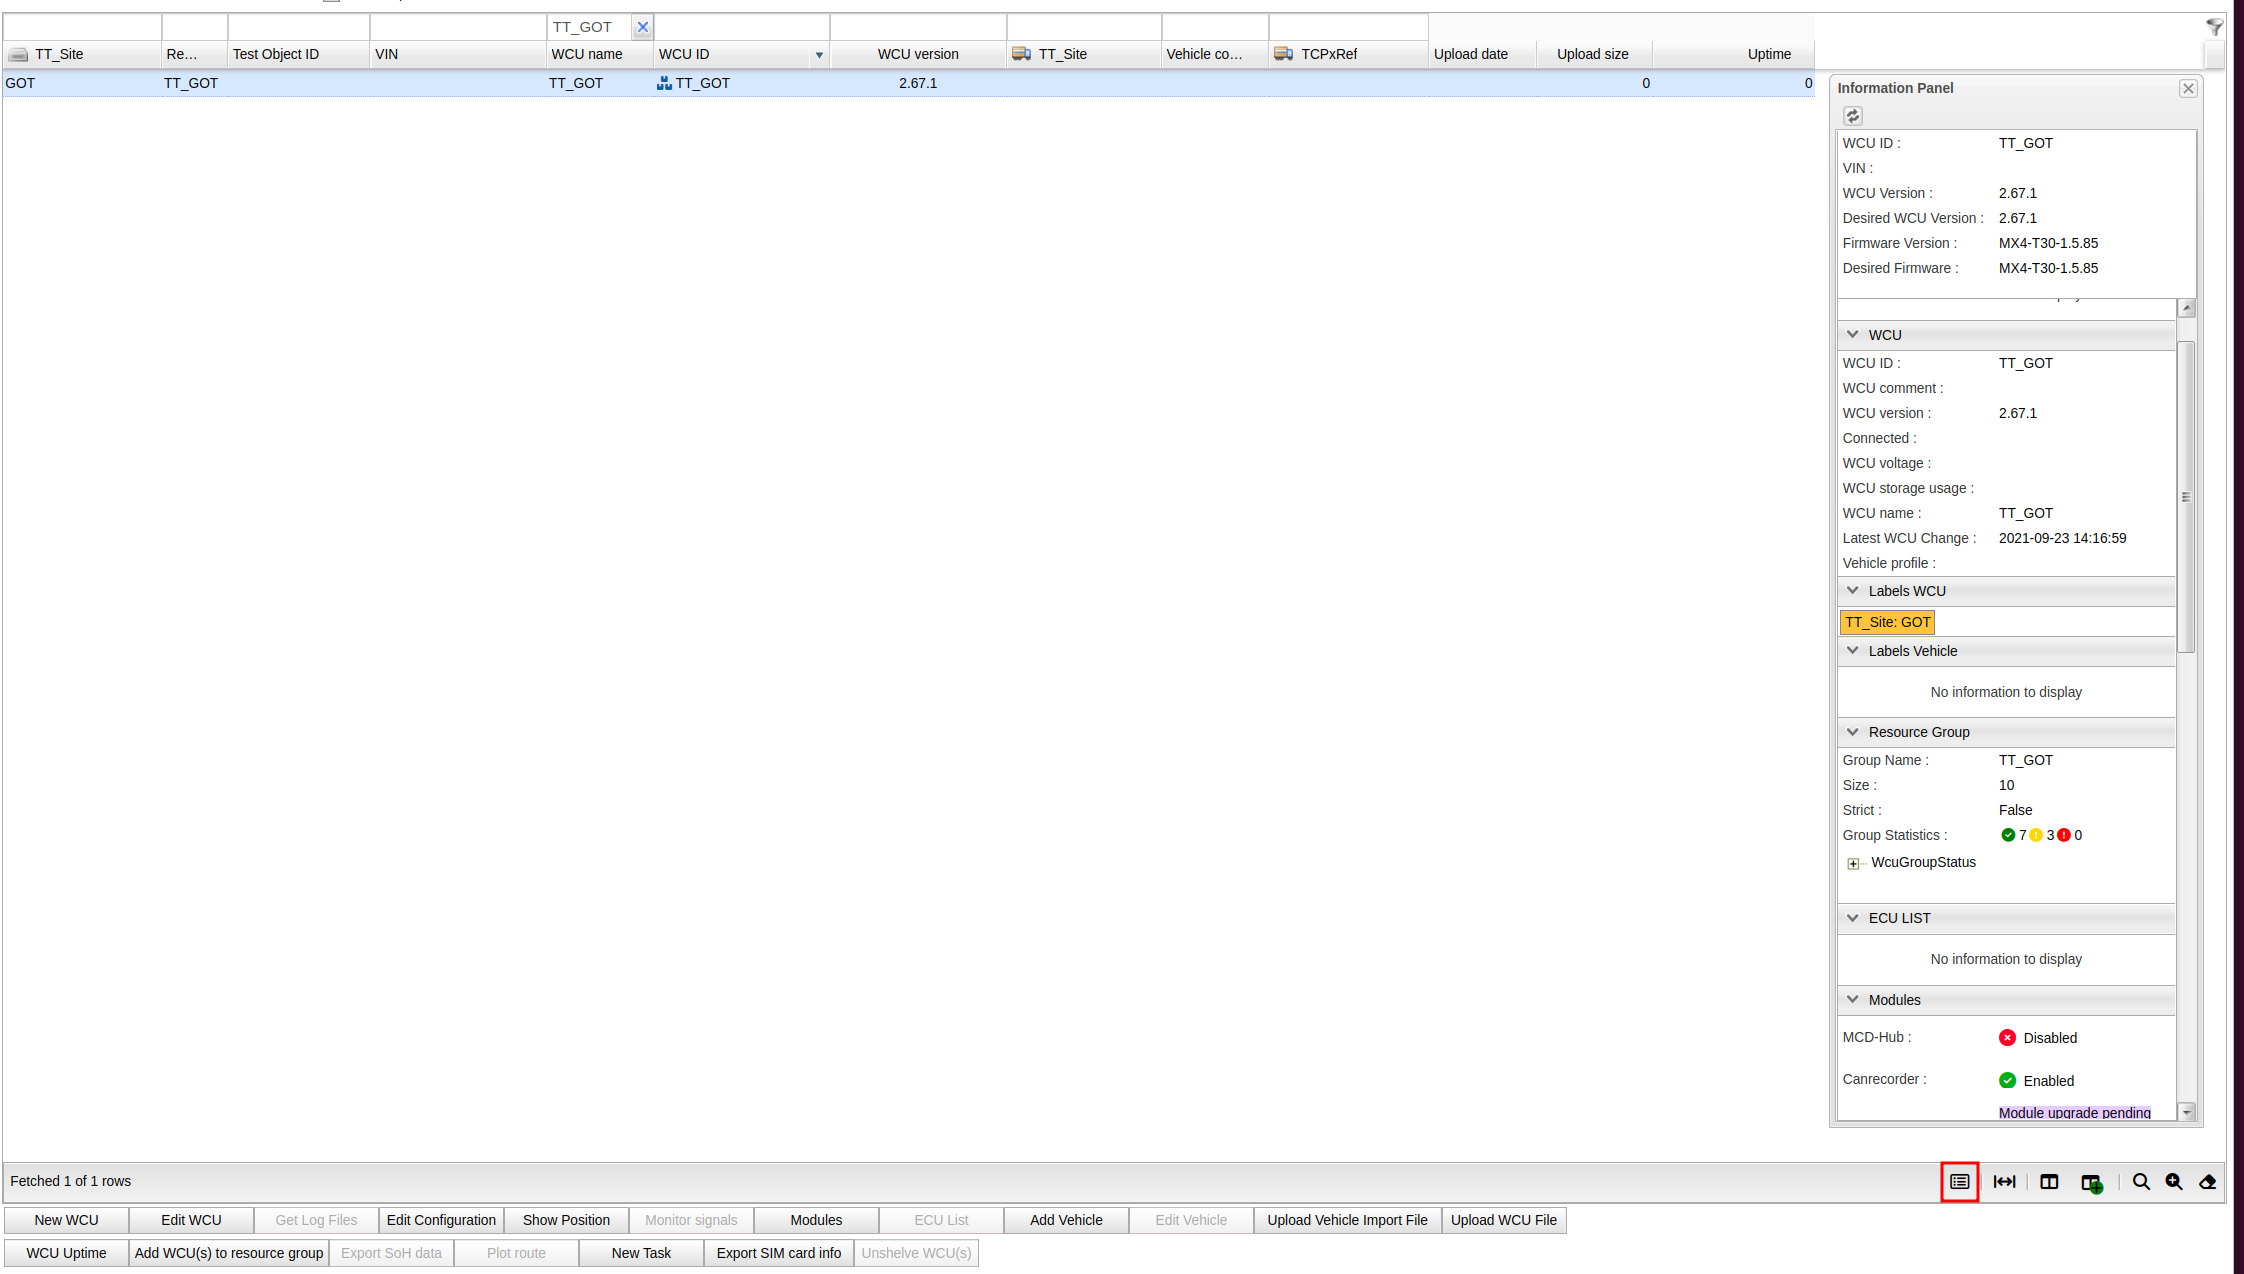Click the Information Panel scrollbar down arrow
This screenshot has height=1274, width=2244.
[2187, 1112]
